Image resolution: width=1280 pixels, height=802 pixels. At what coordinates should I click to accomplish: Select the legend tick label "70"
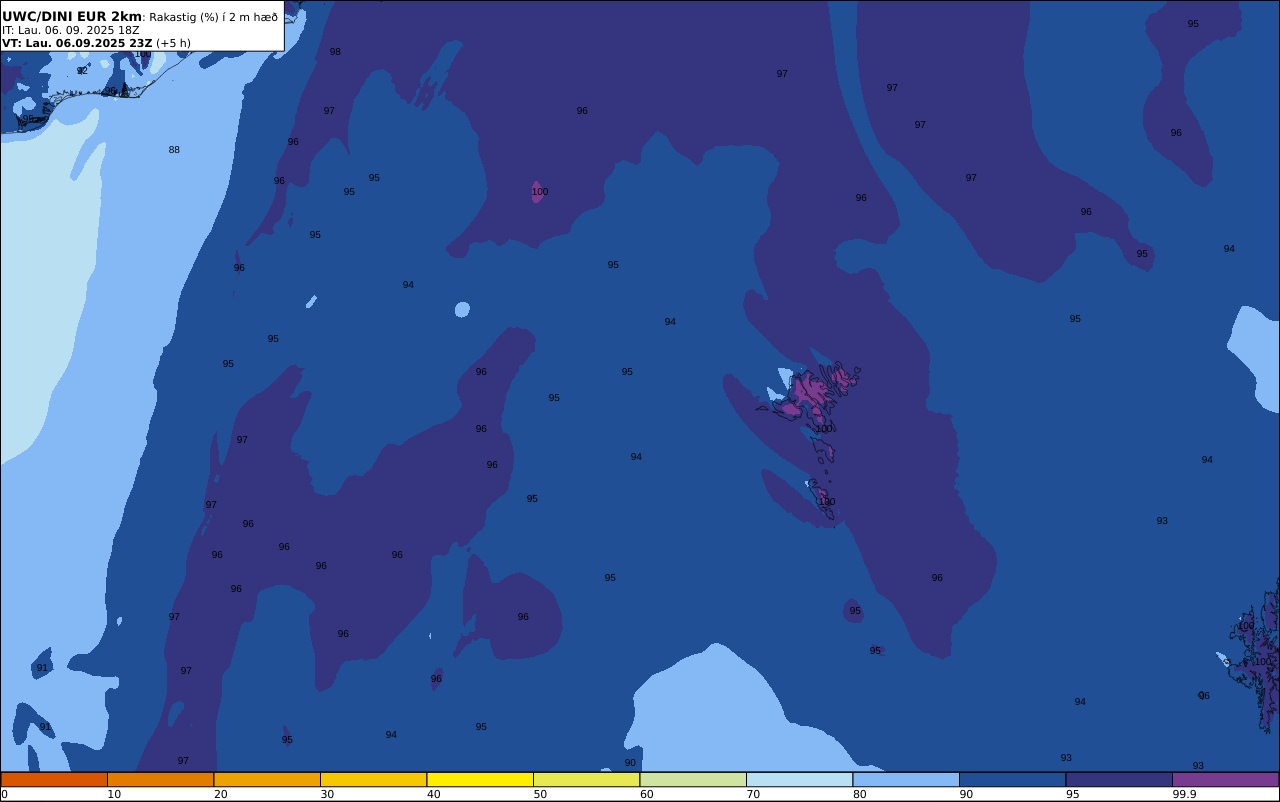753,794
